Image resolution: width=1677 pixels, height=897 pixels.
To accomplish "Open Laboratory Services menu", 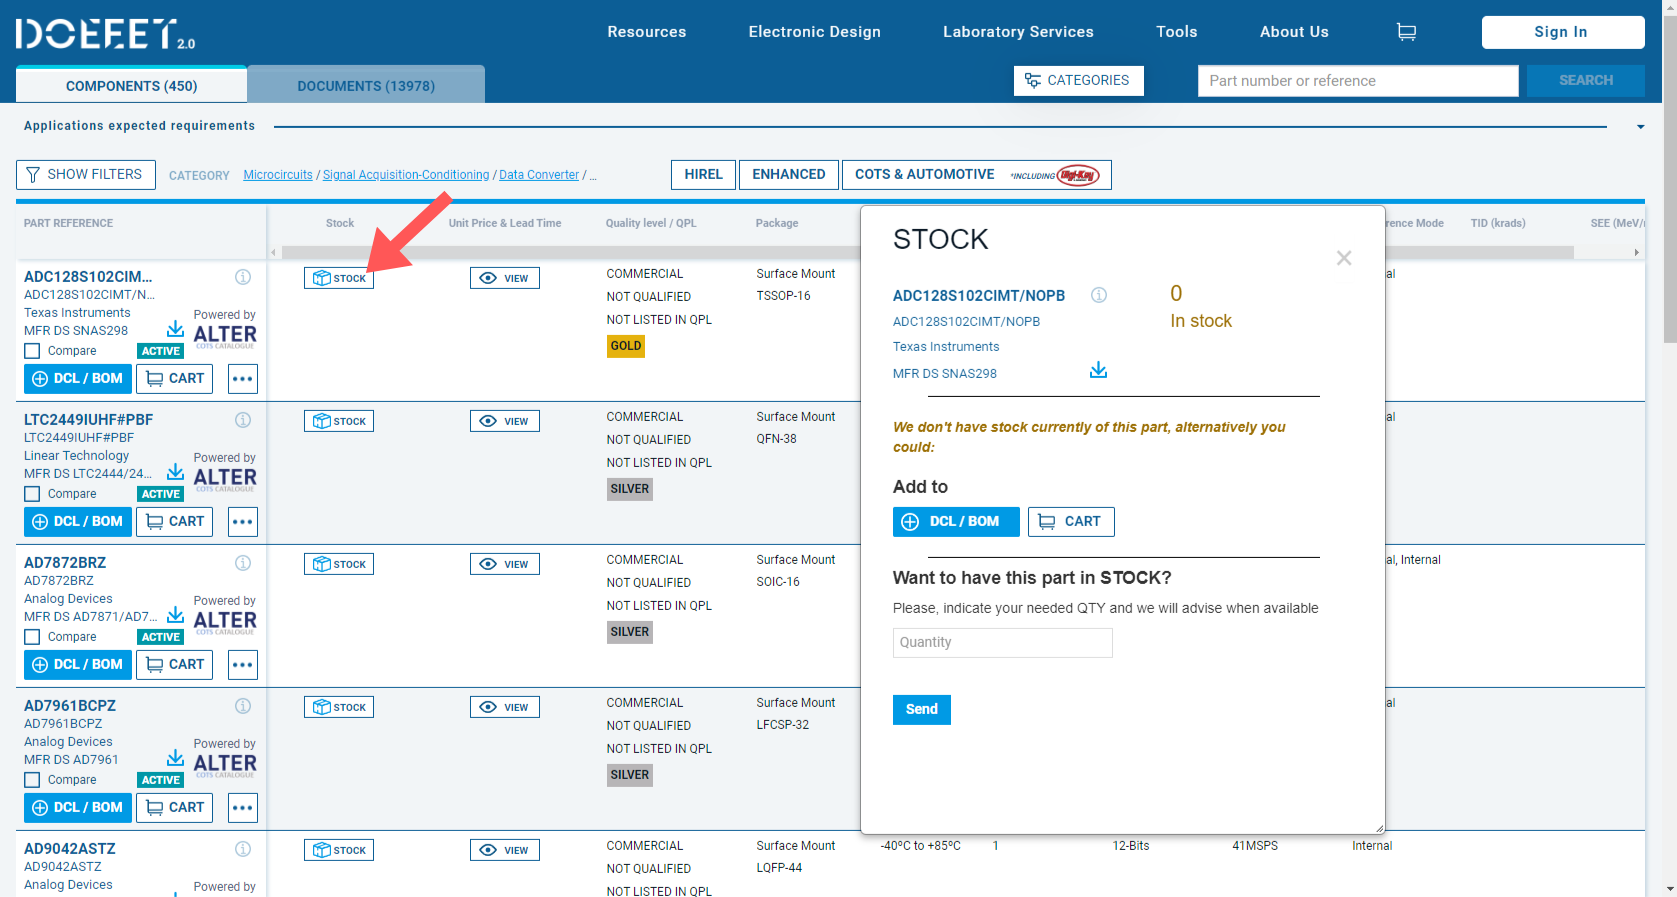I will pos(1018,32).
